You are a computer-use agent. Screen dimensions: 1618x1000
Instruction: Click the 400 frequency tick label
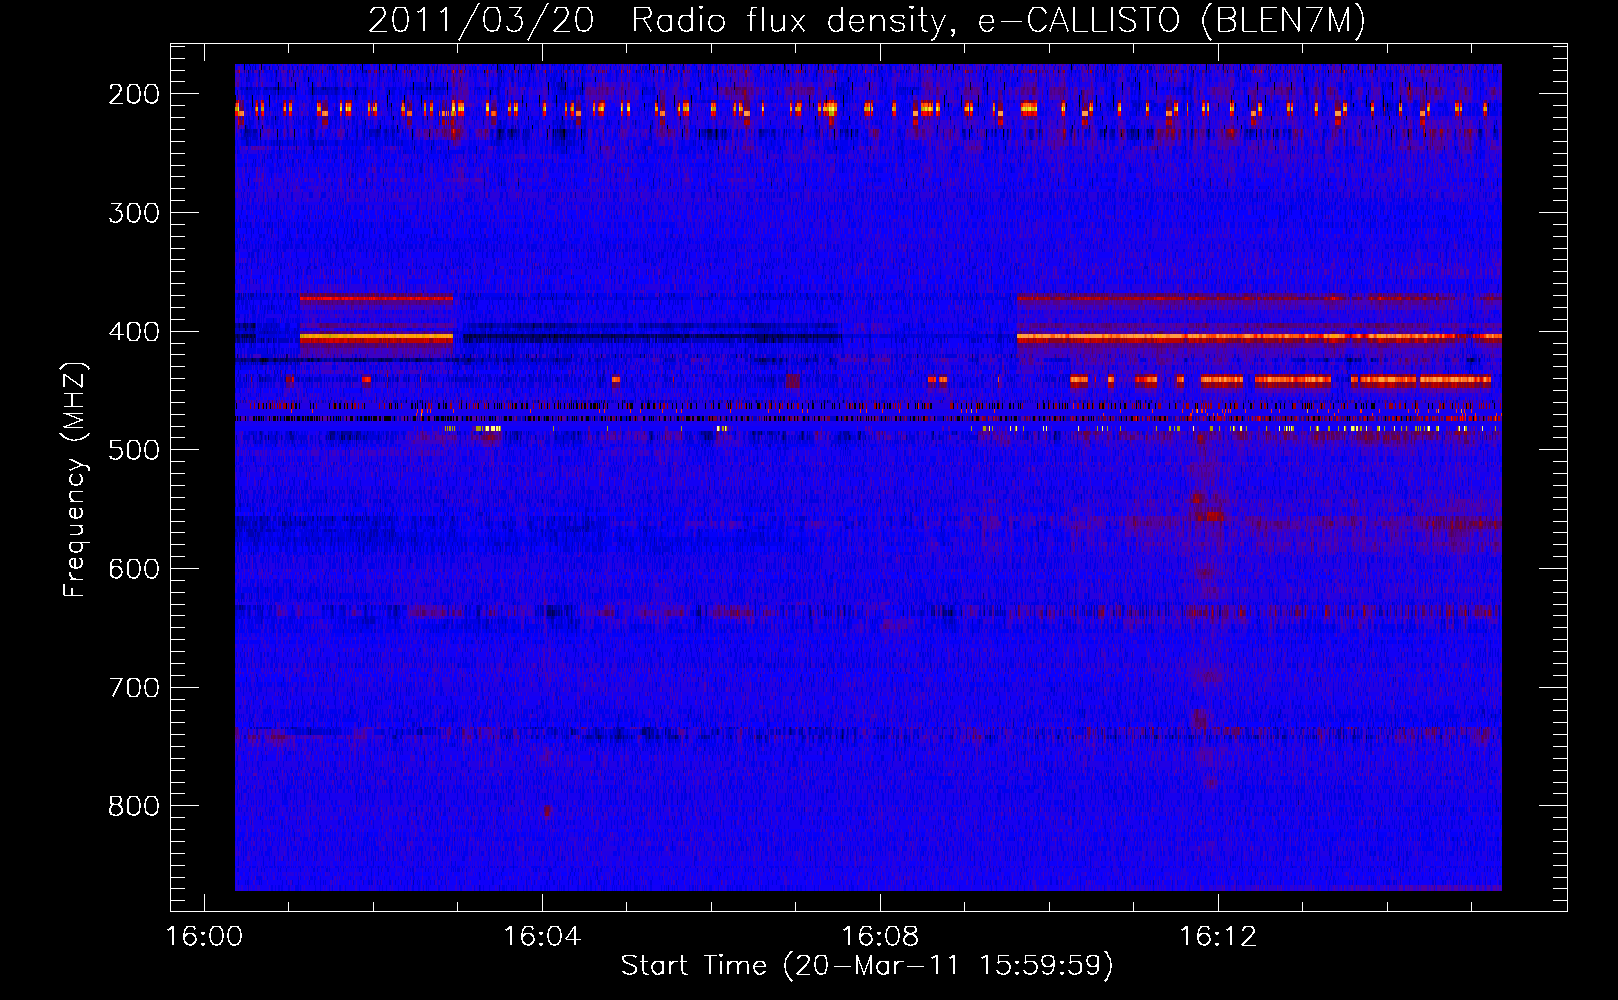pyautogui.click(x=133, y=332)
